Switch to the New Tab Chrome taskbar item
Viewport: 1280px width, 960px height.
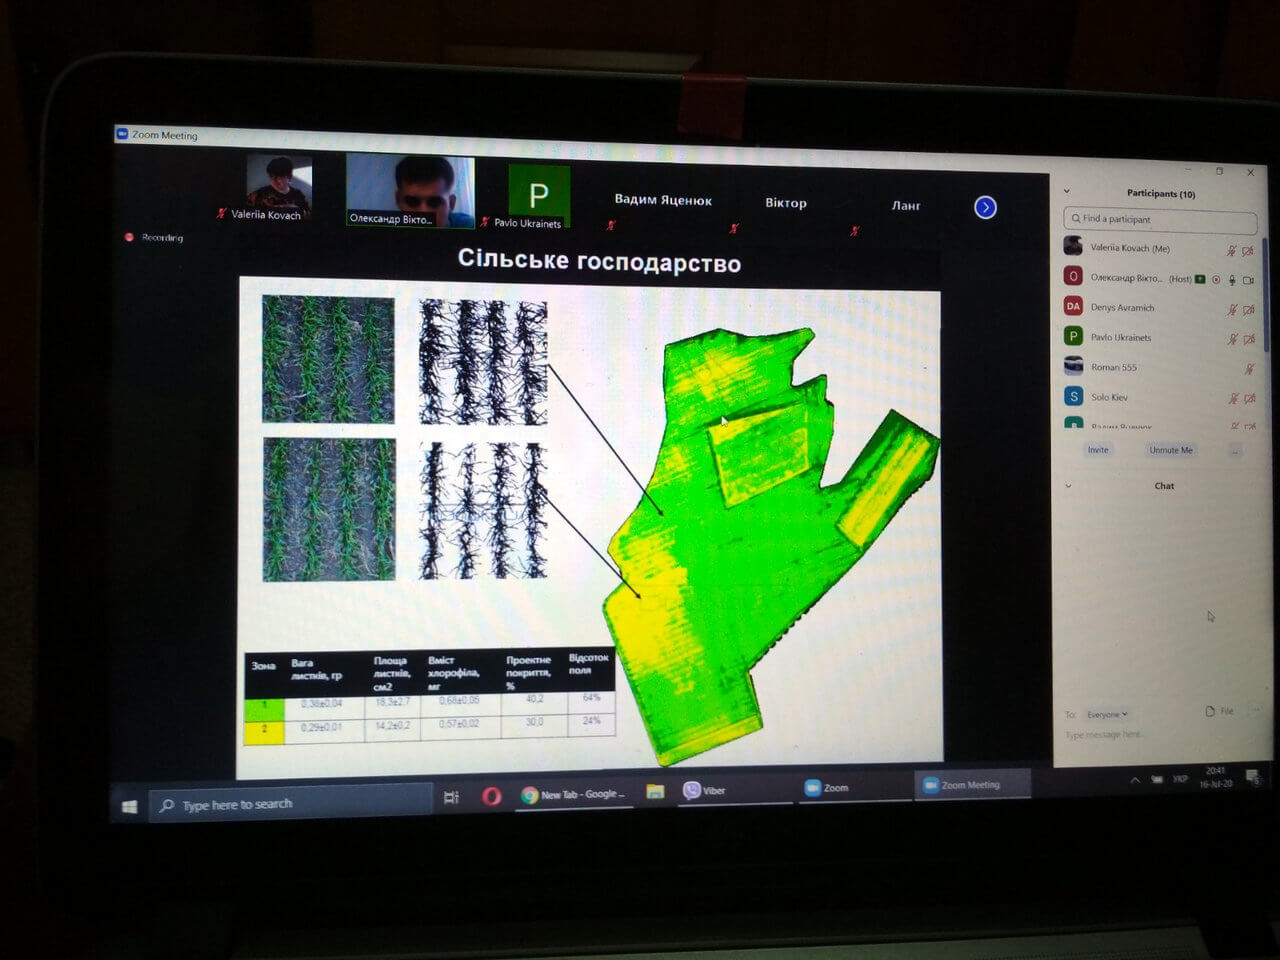point(574,794)
